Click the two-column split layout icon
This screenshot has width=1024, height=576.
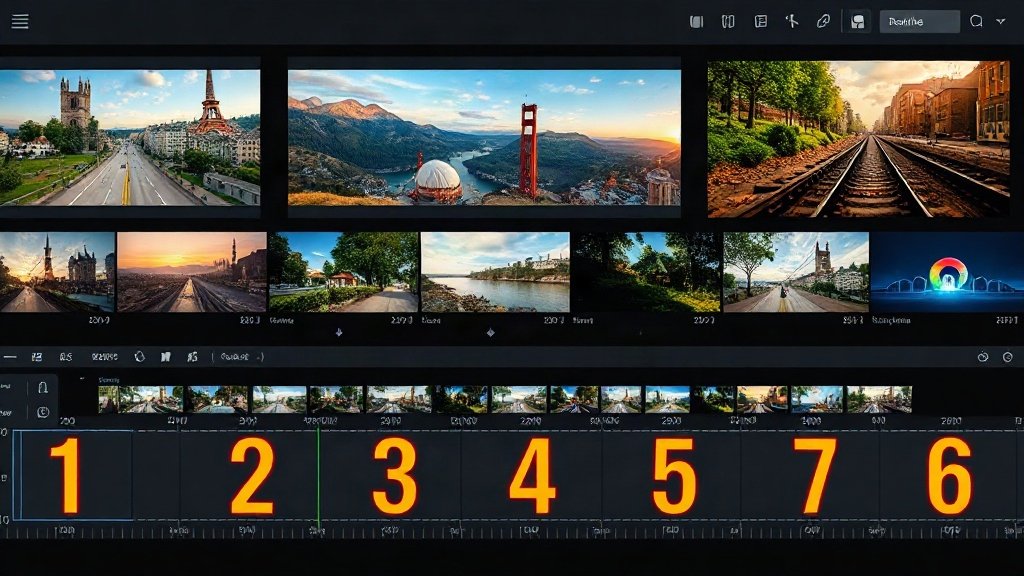(728, 22)
